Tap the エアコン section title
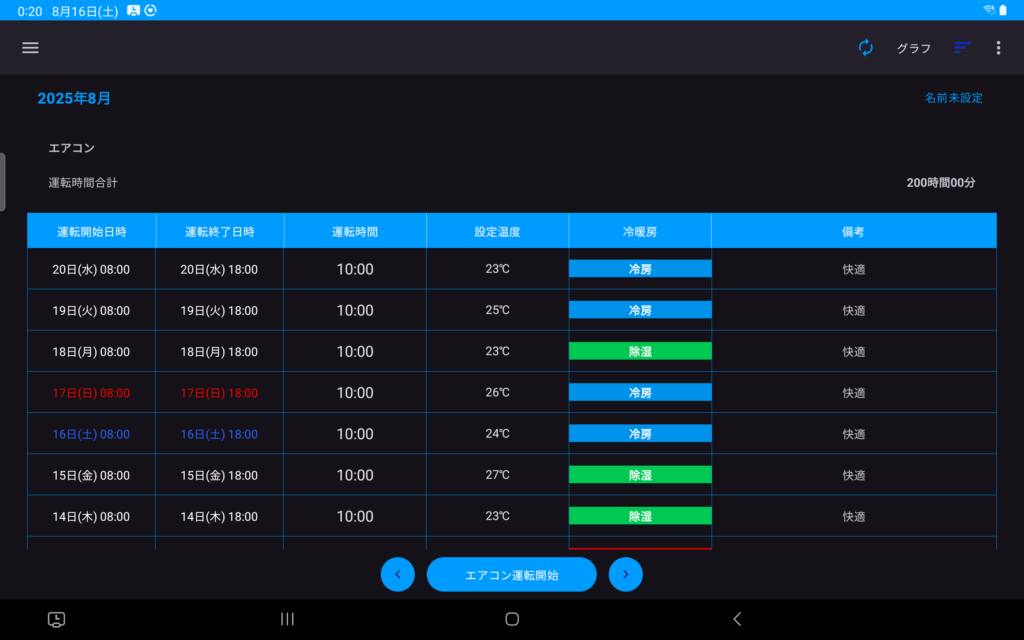This screenshot has width=1024, height=640. (72, 148)
